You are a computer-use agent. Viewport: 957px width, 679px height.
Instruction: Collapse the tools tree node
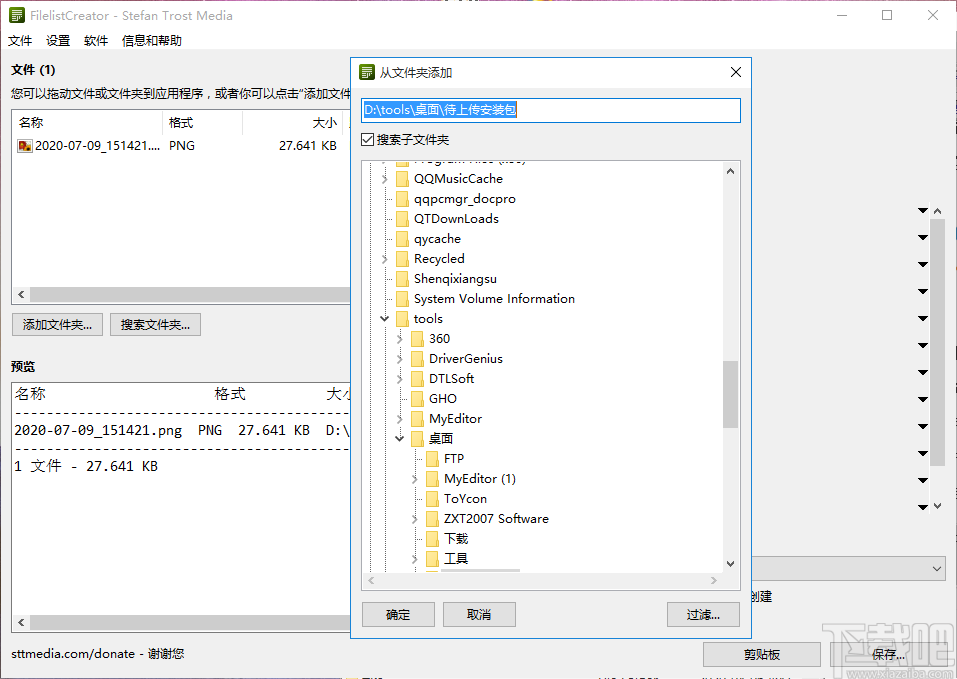point(384,318)
